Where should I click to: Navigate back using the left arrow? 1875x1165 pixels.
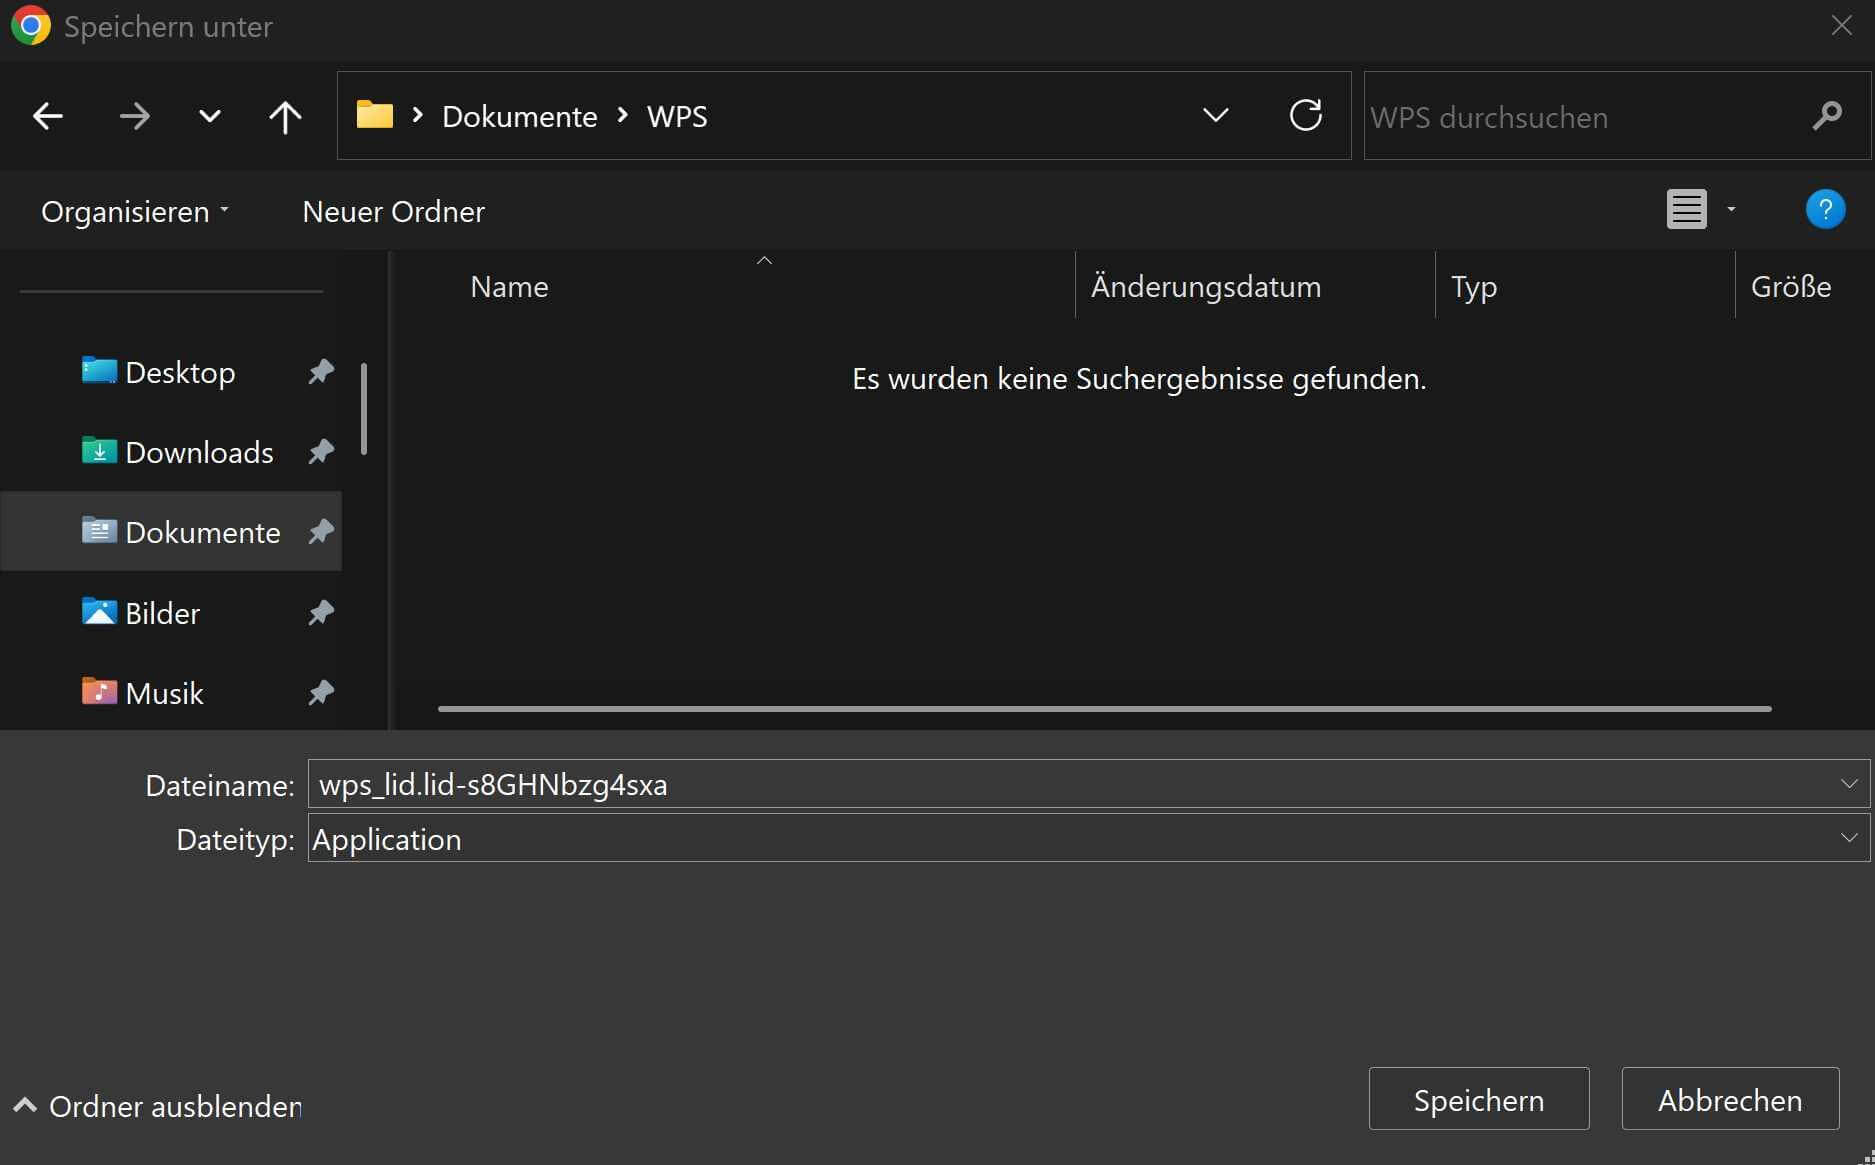[x=47, y=116]
